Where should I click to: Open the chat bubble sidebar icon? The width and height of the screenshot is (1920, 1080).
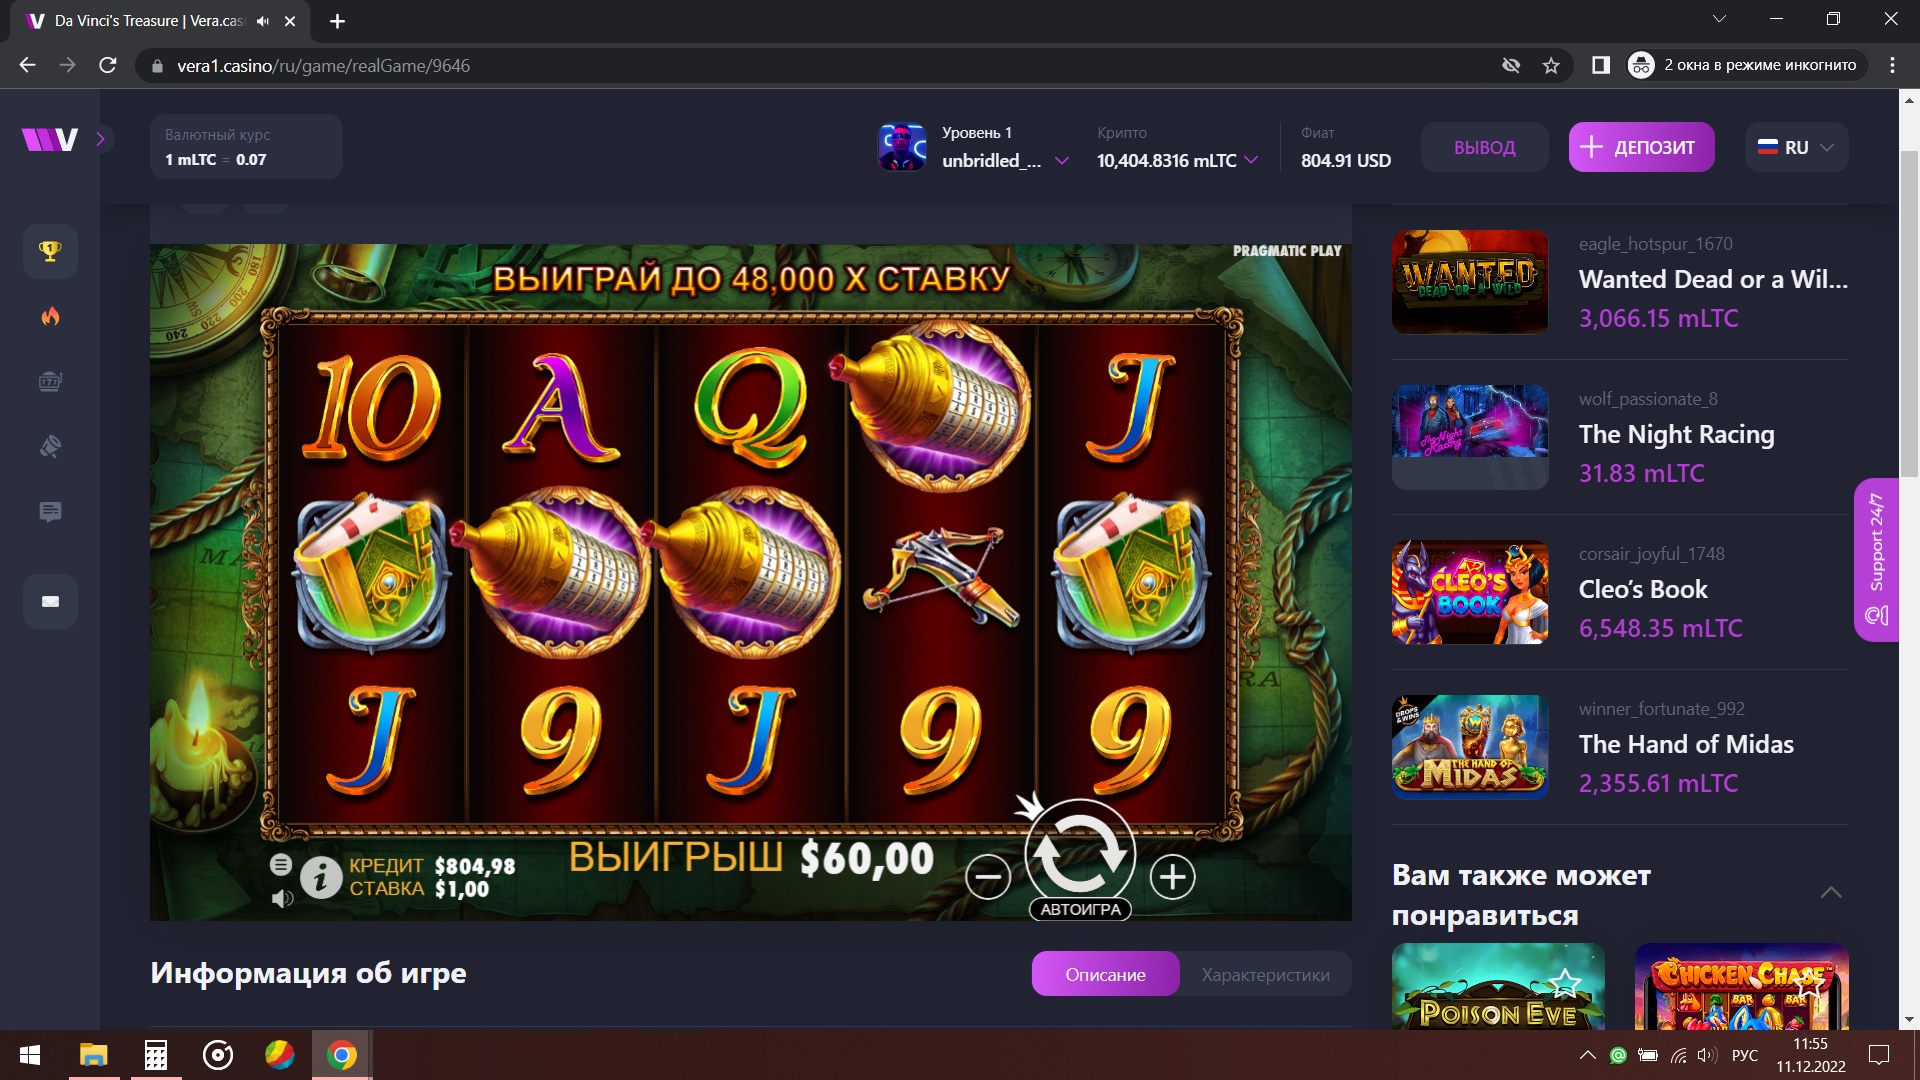click(x=50, y=512)
